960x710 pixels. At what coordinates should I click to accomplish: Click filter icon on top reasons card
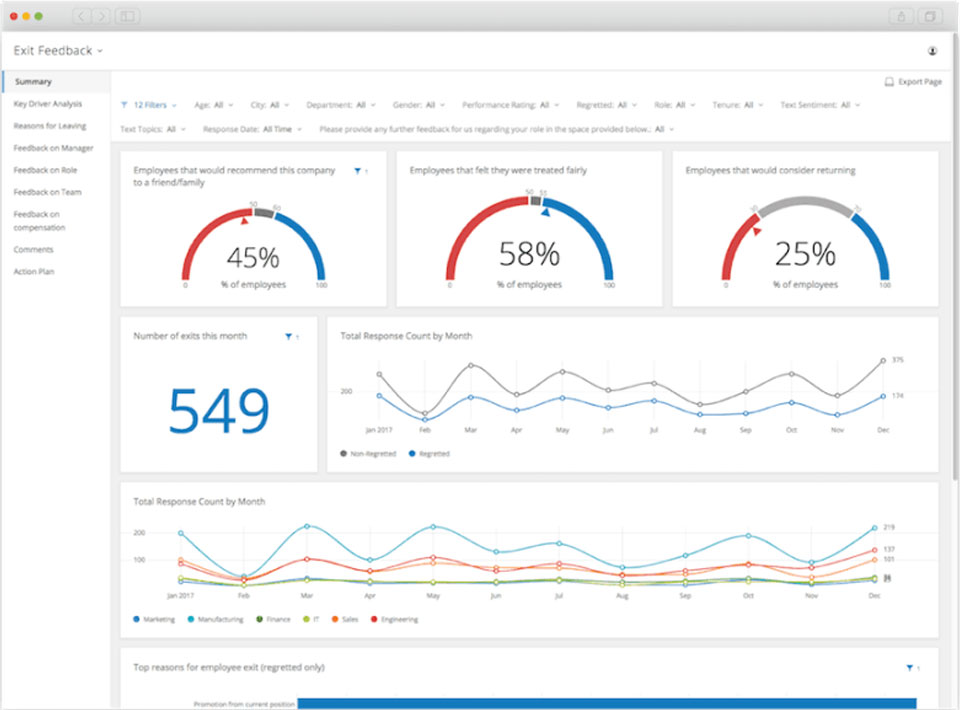tap(909, 668)
